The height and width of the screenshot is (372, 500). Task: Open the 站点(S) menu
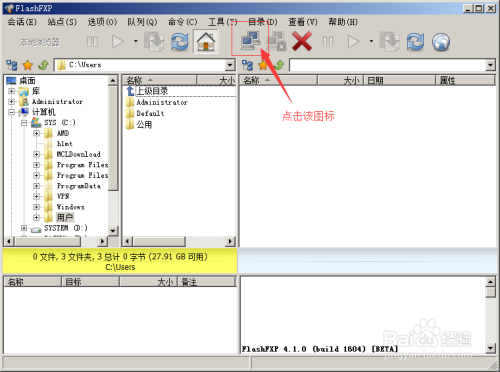coord(62,22)
